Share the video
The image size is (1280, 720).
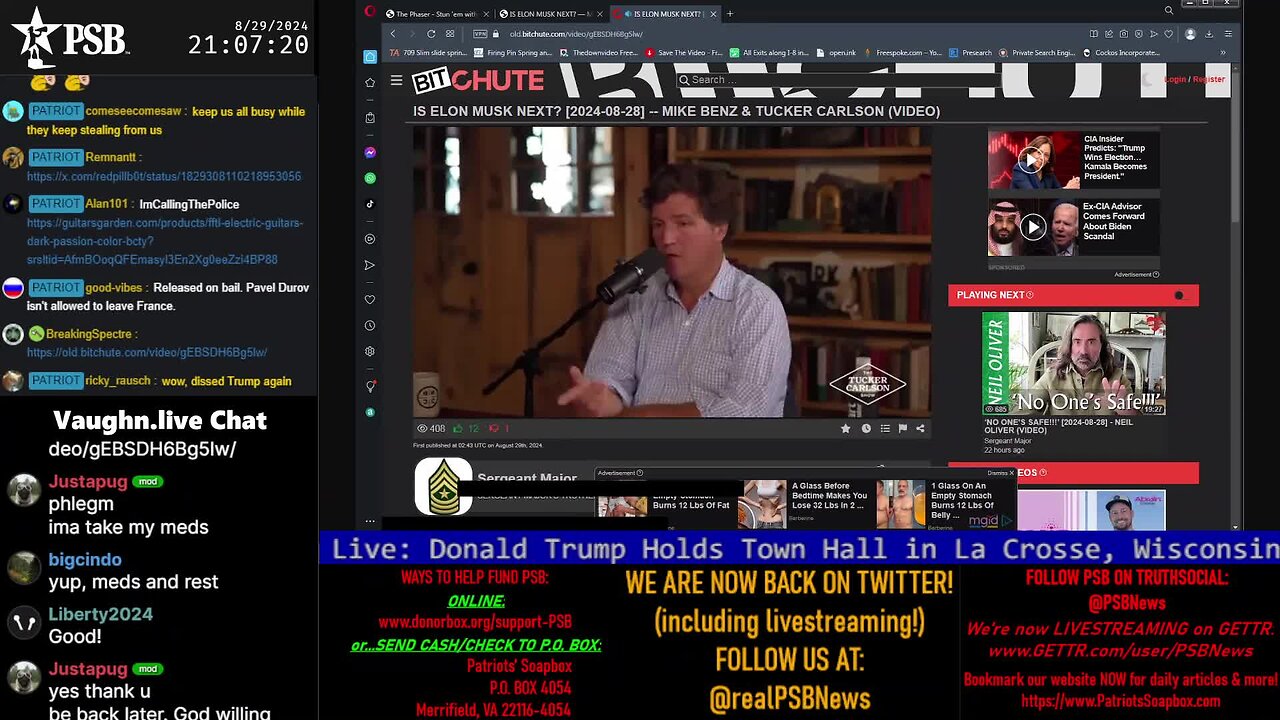pos(920,428)
